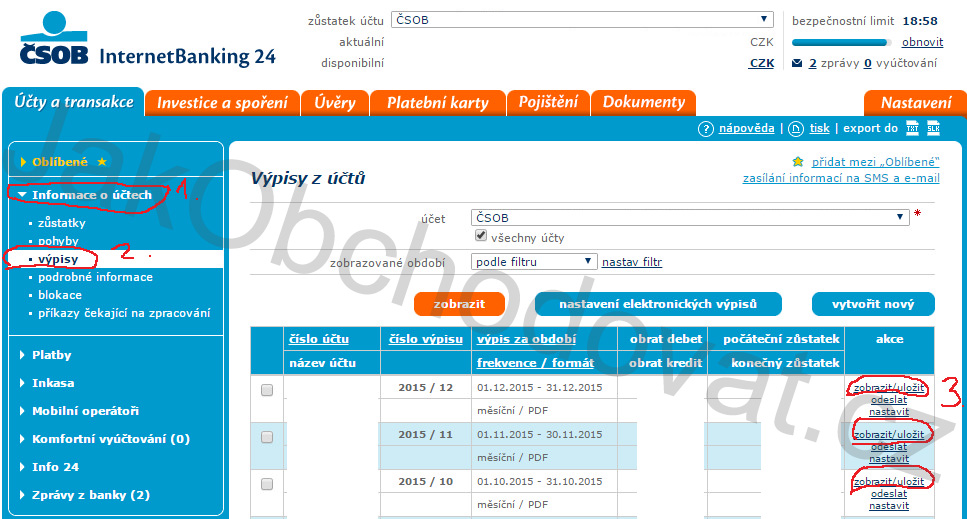The height and width of the screenshot is (519, 967).
Task: Sort by číslo výpisu column header
Action: coord(426,339)
